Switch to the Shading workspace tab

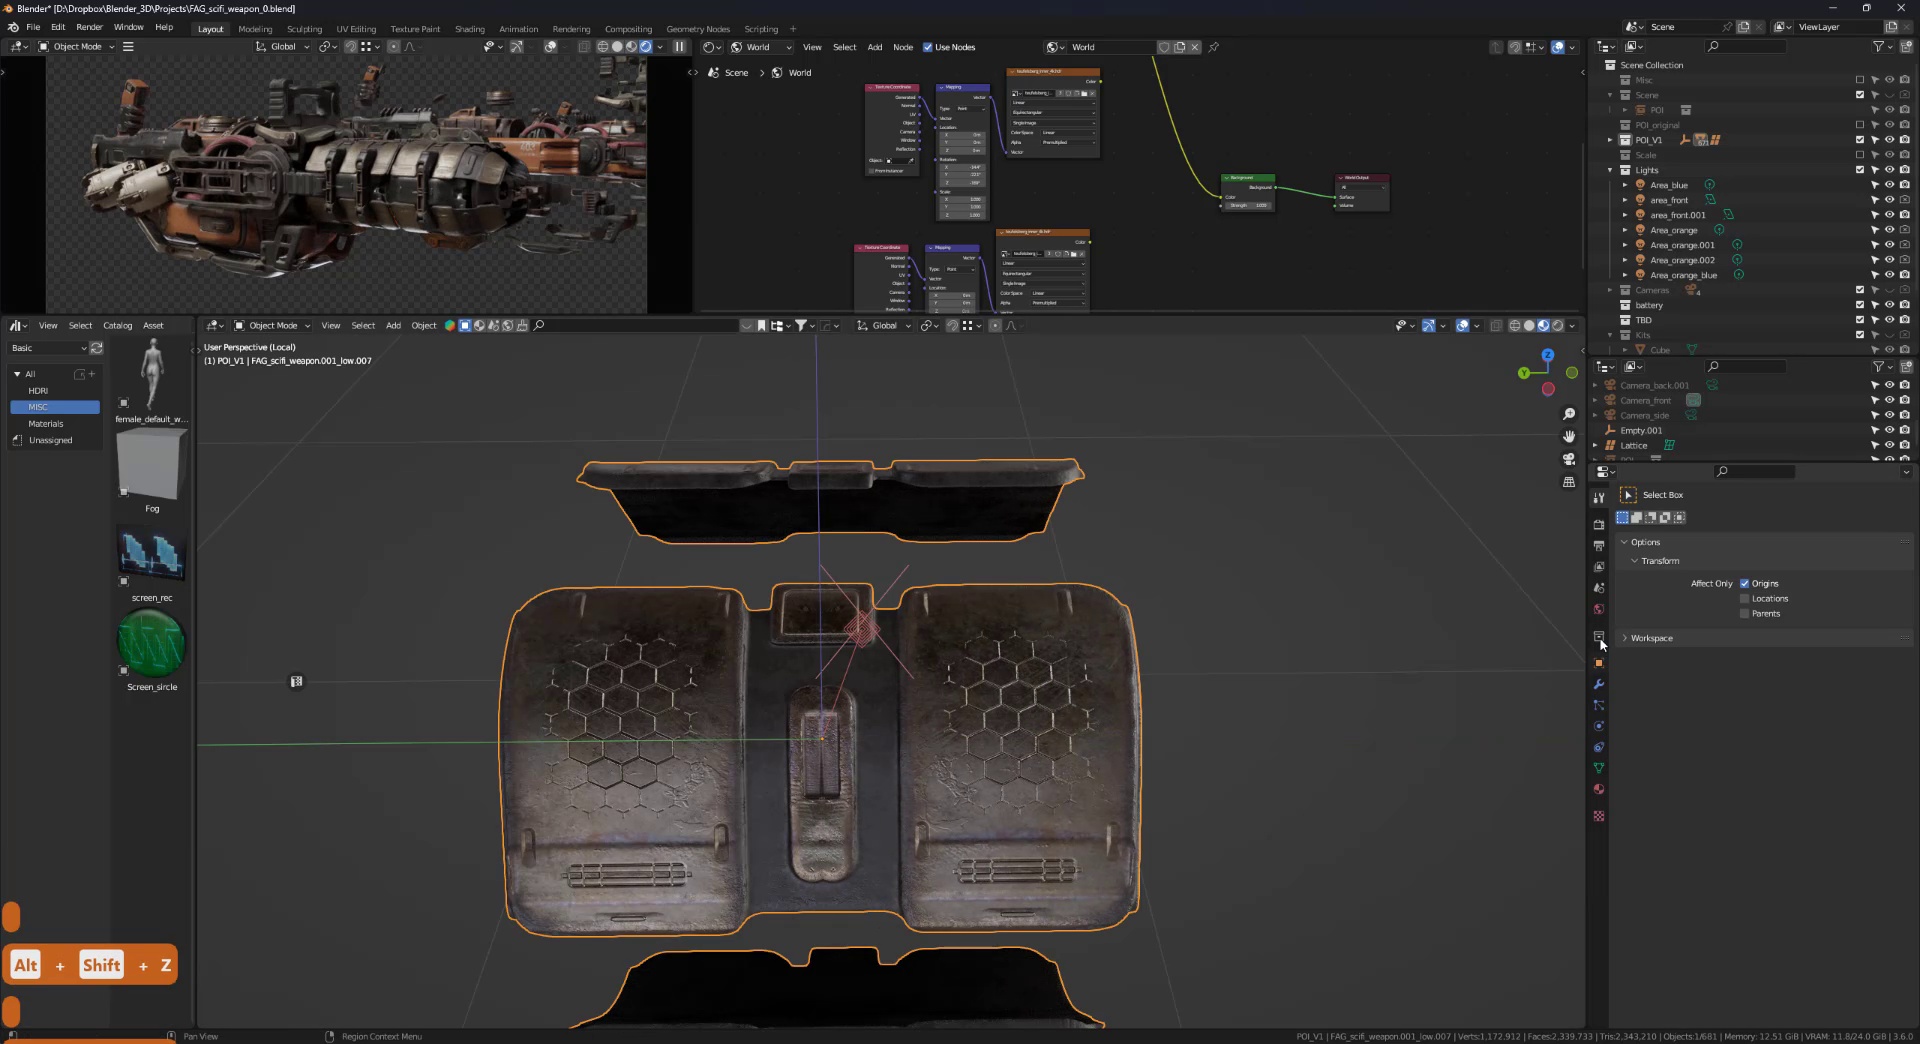coord(469,29)
